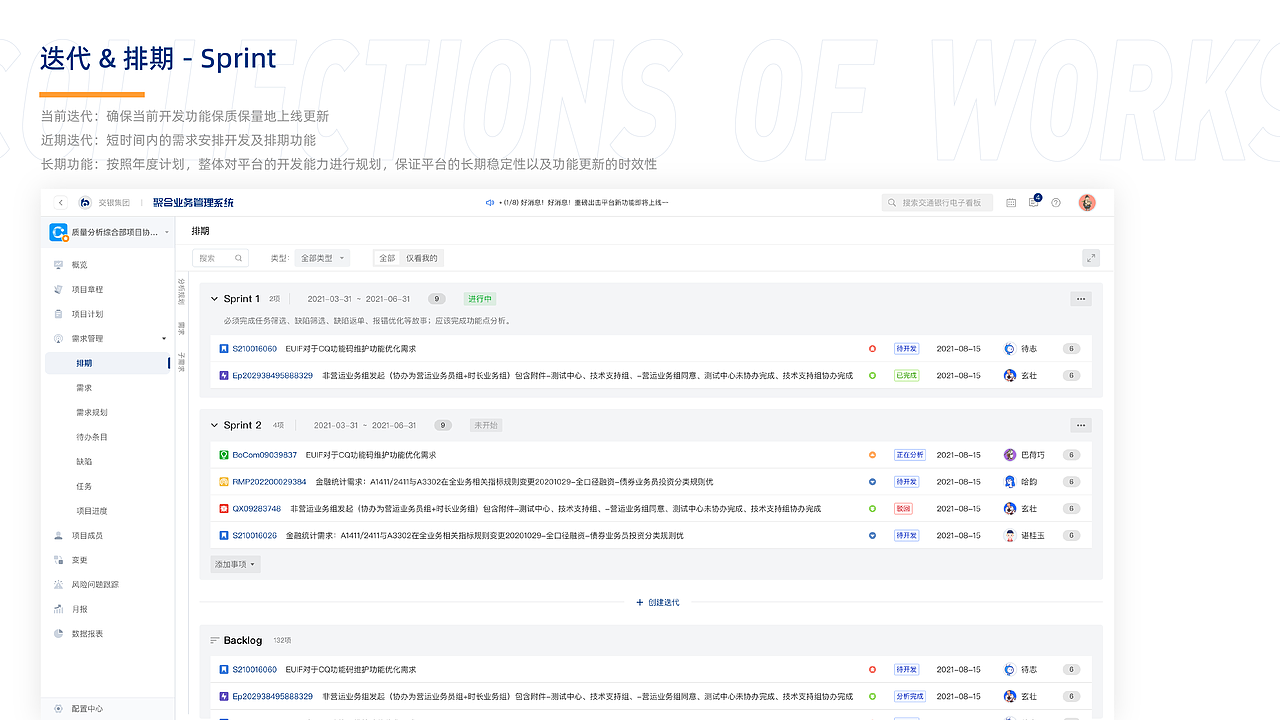Click Sprint 1 date range 2021-03-31 ~ 2021-06-31
The height and width of the screenshot is (720, 1280).
359,299
